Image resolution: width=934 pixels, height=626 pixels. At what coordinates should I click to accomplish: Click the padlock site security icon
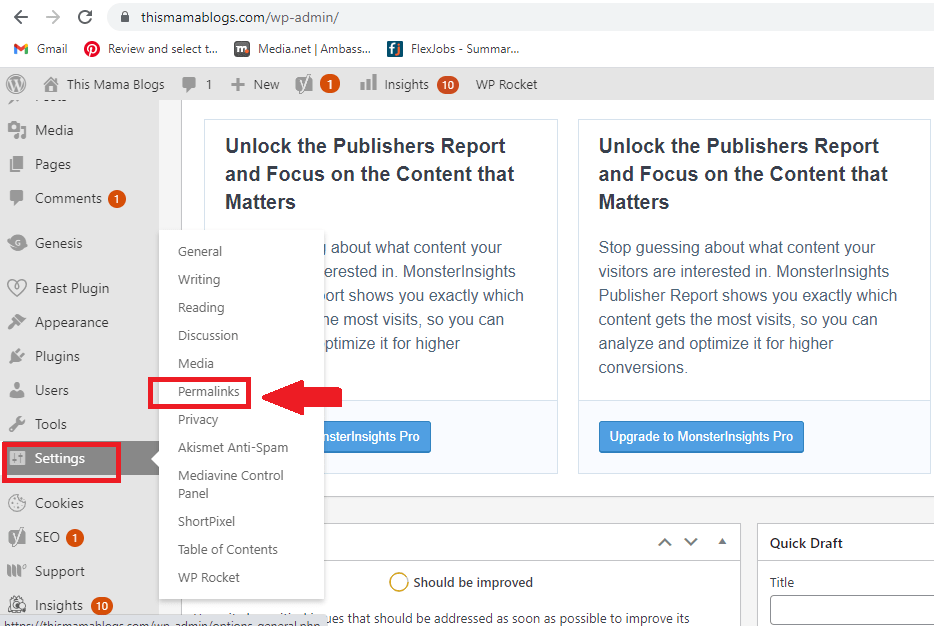coord(124,17)
